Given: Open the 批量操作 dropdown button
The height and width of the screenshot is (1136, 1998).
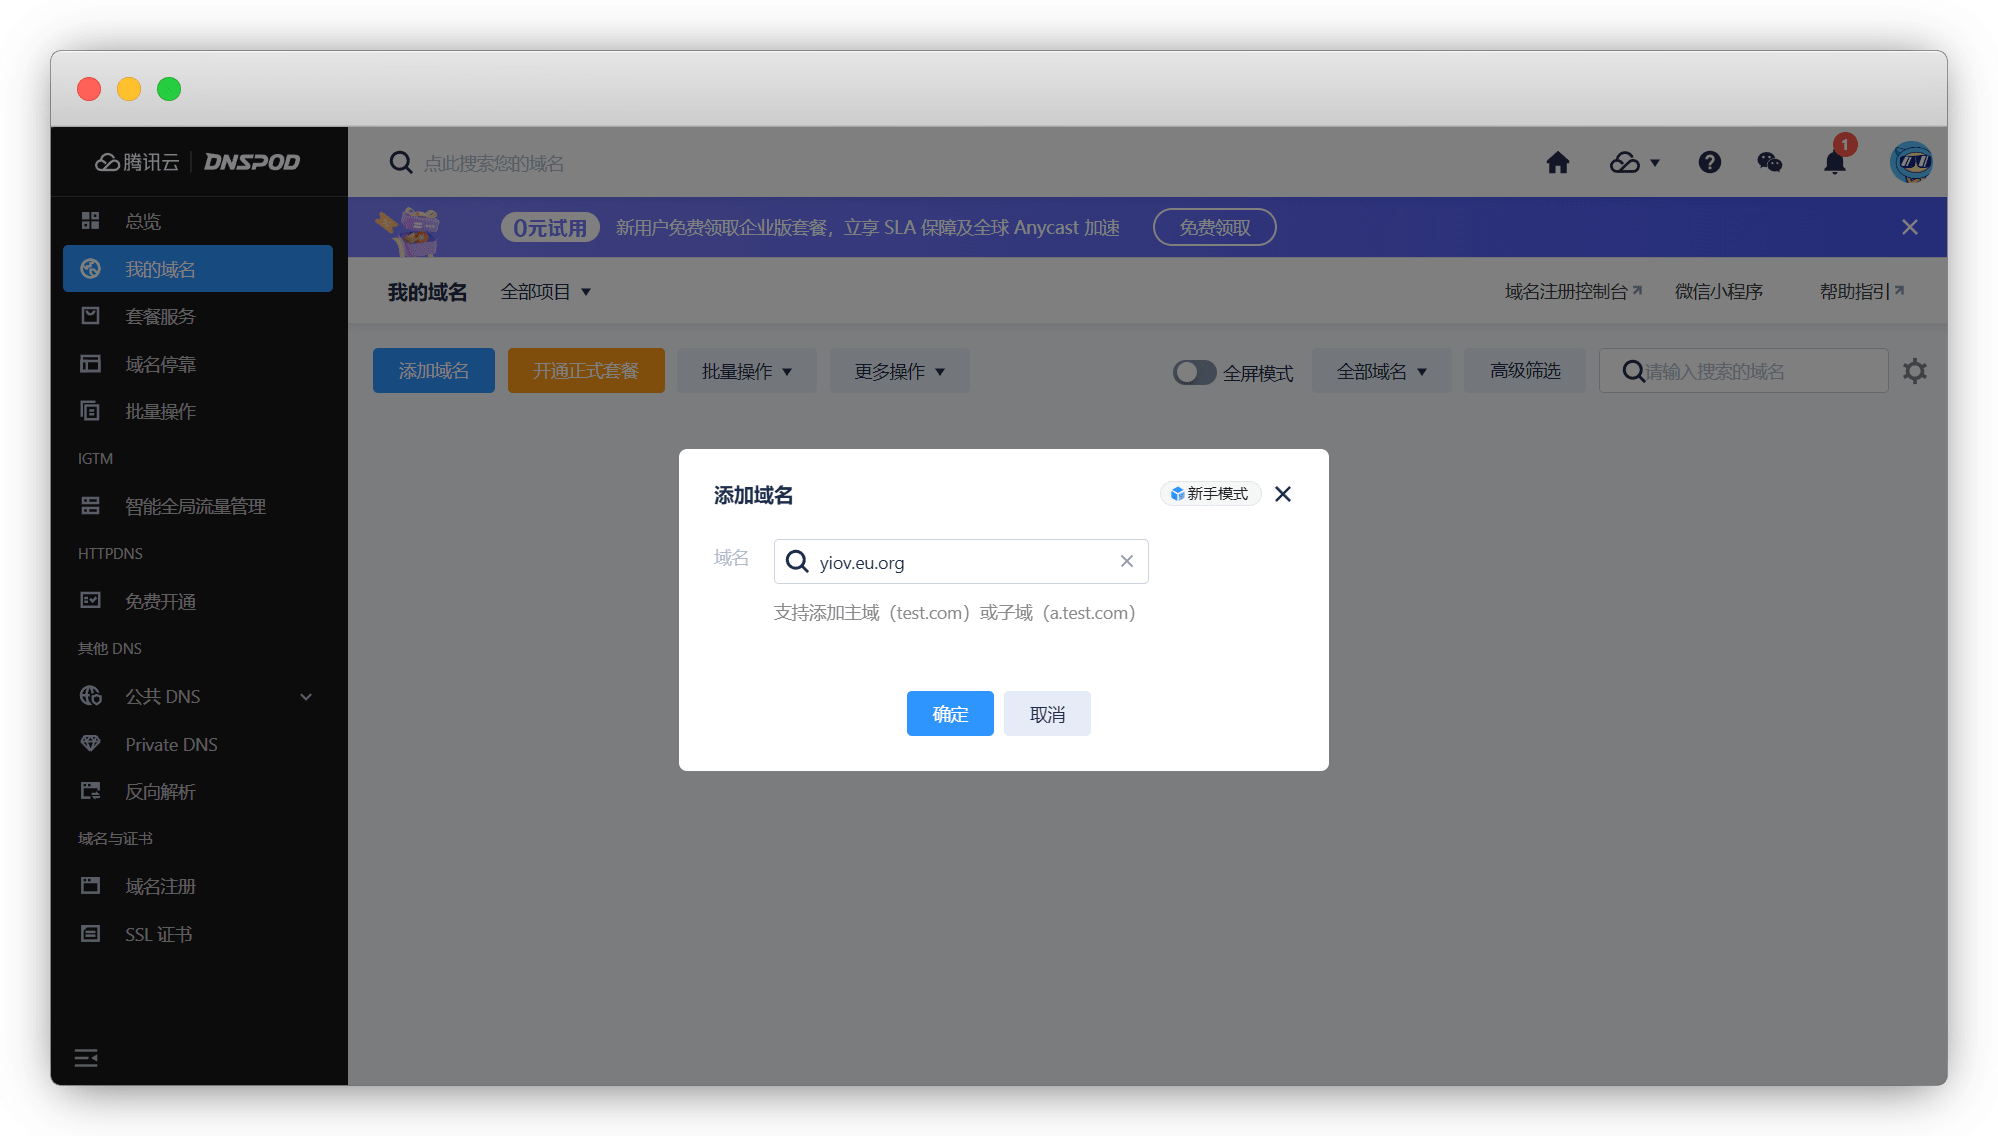Looking at the screenshot, I should coord(746,372).
